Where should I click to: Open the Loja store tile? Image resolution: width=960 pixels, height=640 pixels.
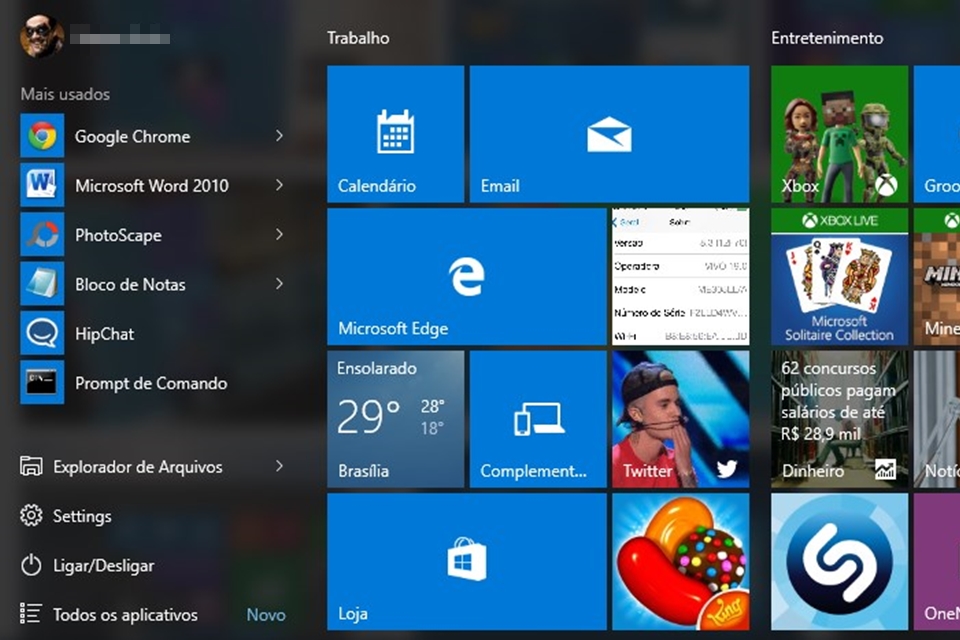point(467,562)
